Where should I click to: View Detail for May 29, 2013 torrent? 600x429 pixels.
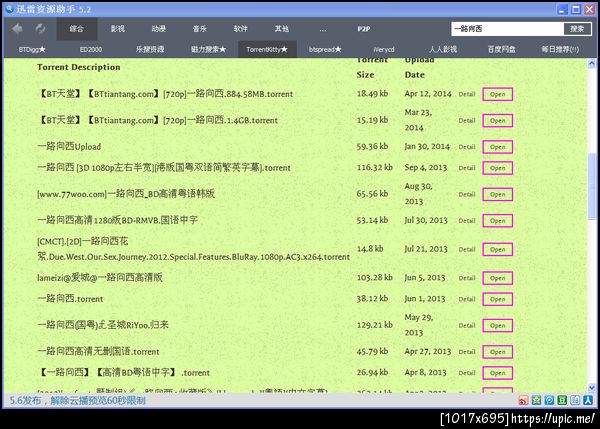click(467, 326)
